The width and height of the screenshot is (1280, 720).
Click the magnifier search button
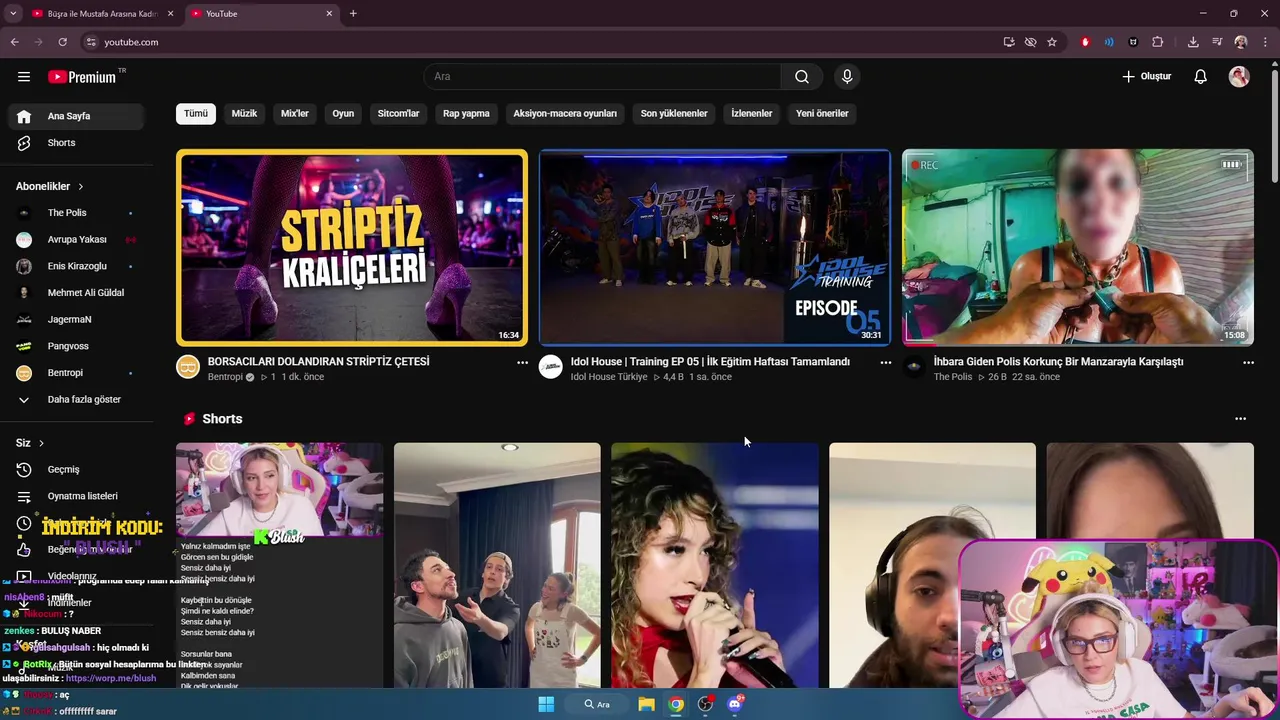pyautogui.click(x=802, y=77)
